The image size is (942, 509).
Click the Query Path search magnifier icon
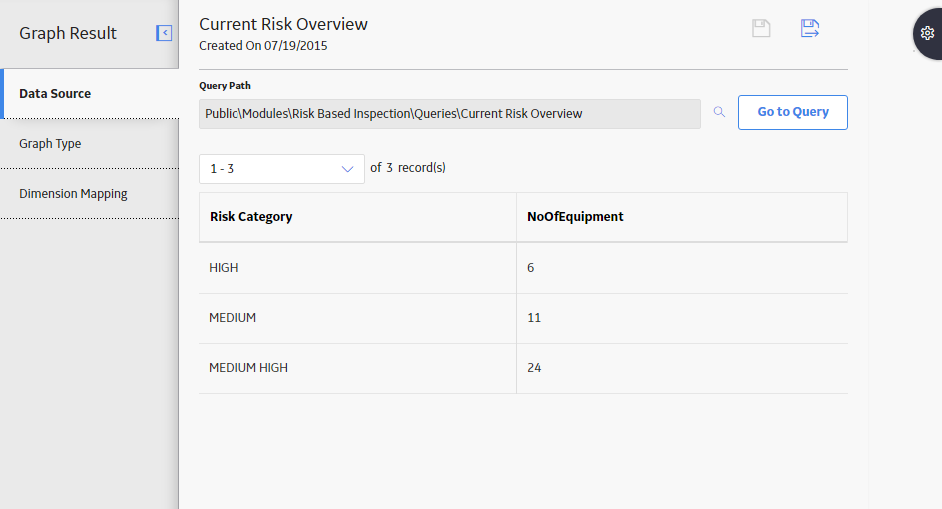719,112
